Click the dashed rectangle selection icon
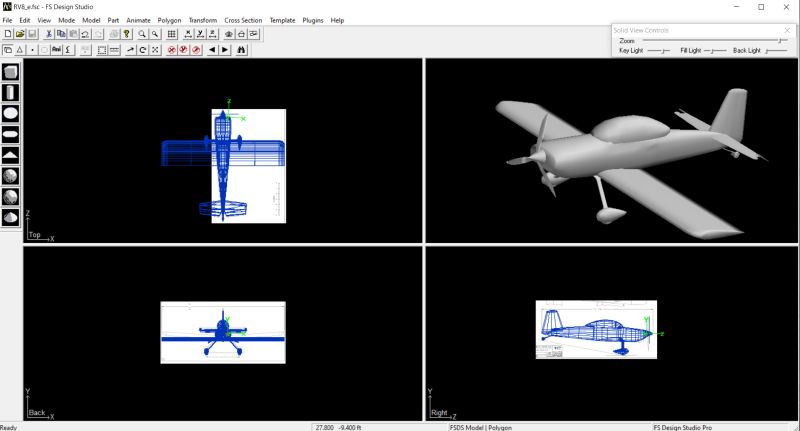 [x=102, y=50]
